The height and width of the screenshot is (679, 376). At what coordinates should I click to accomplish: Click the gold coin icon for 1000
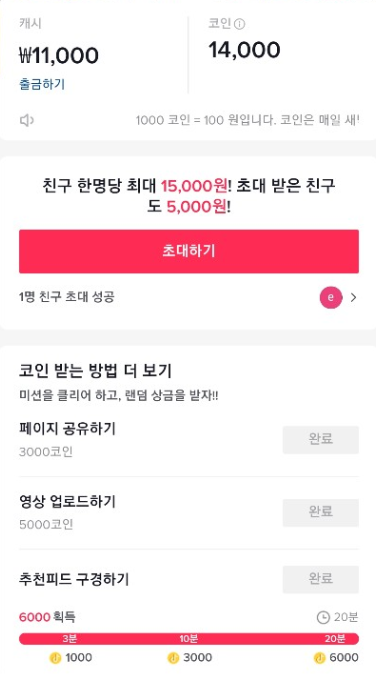tap(55, 658)
